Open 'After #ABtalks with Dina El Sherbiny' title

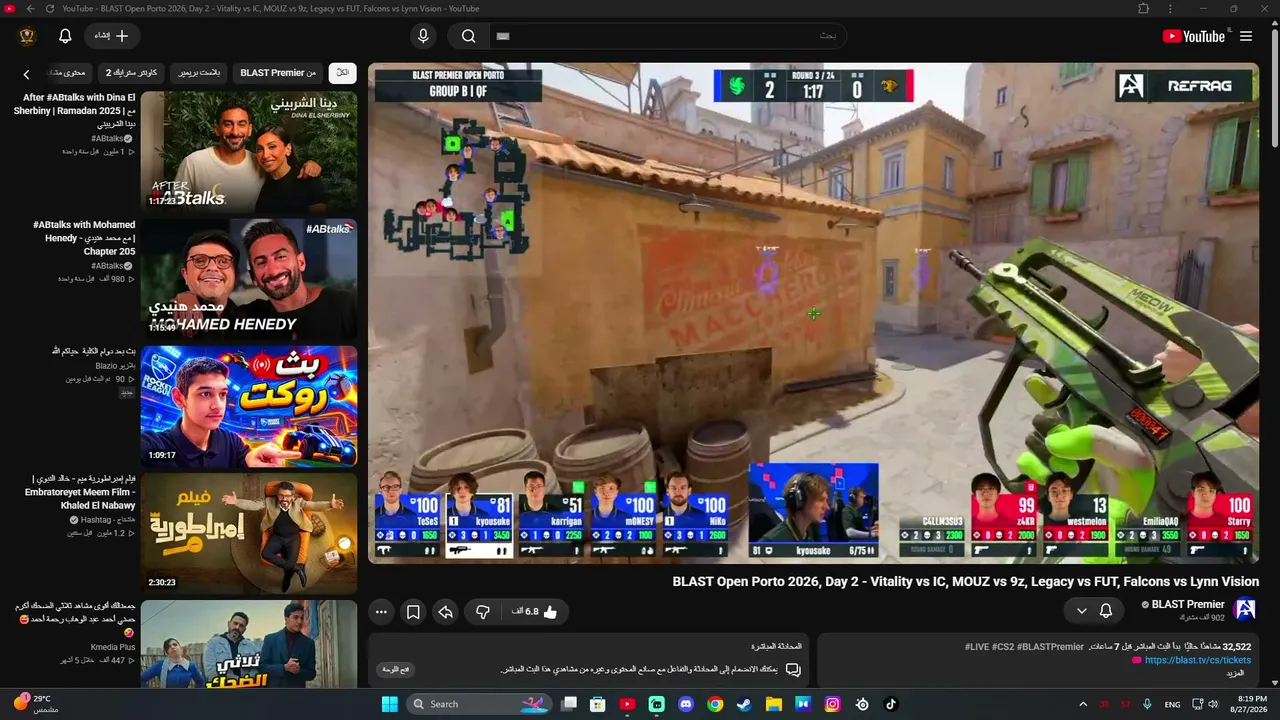coord(74,111)
